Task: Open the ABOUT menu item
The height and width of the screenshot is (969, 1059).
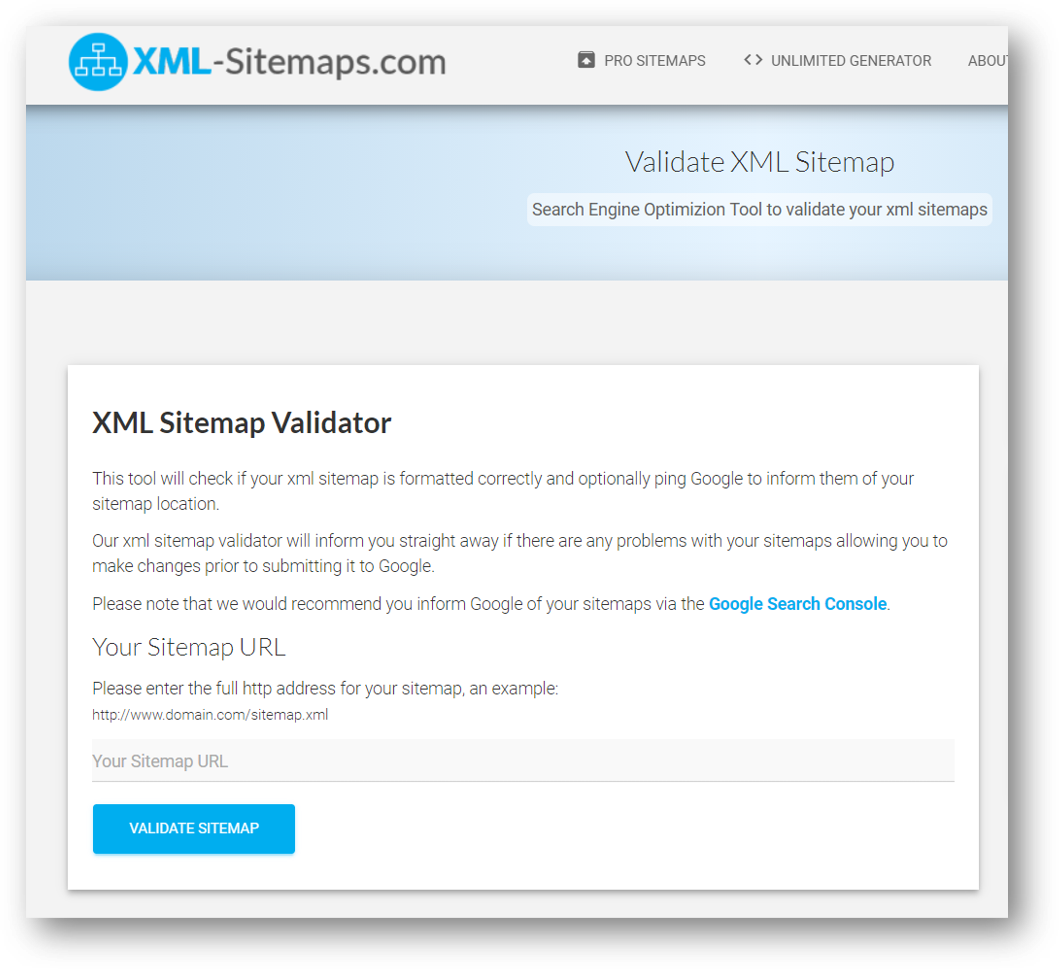Action: (x=987, y=61)
